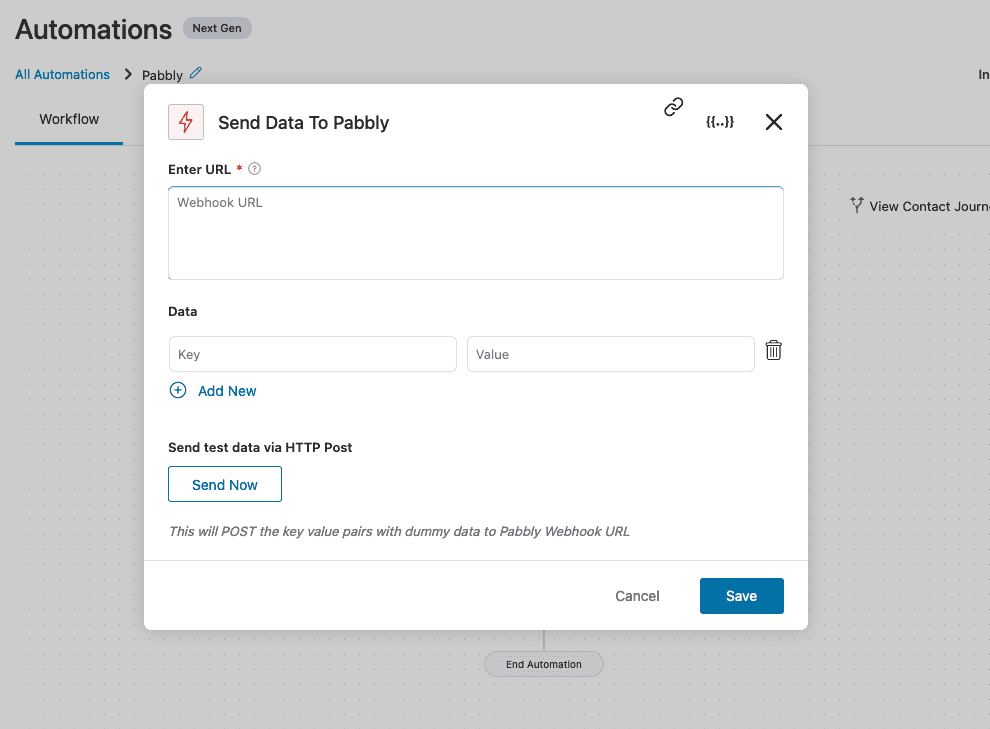Viewport: 990px width, 729px height.
Task: Click the Pabbly breadcrumb name
Action: coord(162,75)
